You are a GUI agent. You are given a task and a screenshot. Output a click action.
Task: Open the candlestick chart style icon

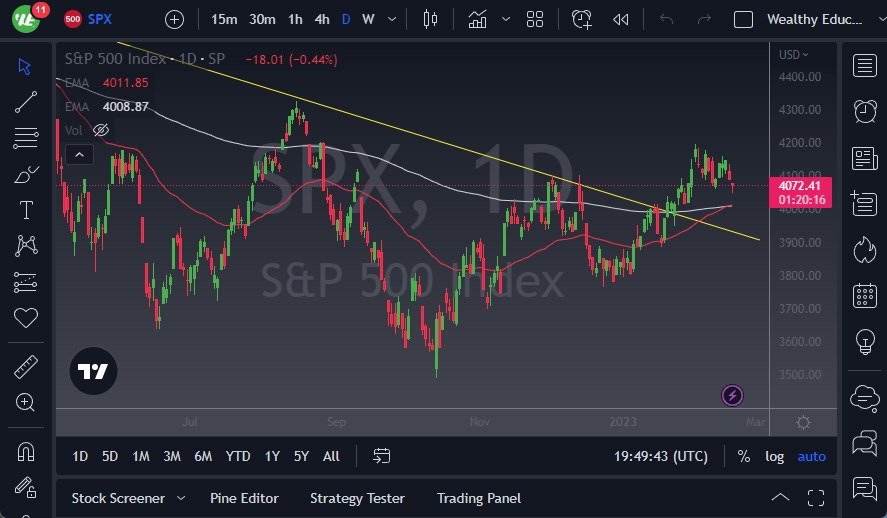click(431, 19)
